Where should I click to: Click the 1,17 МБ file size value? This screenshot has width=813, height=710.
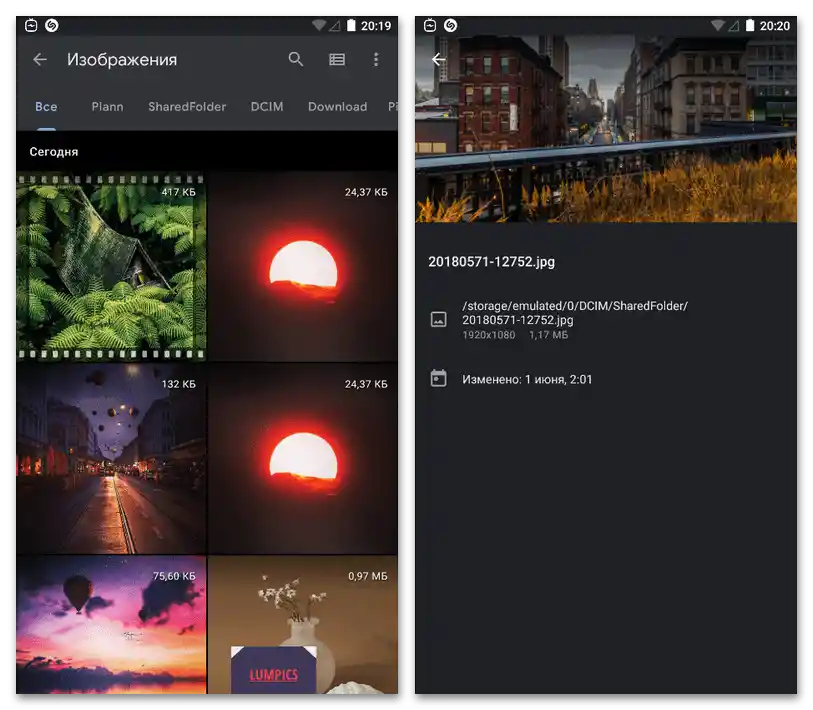549,335
